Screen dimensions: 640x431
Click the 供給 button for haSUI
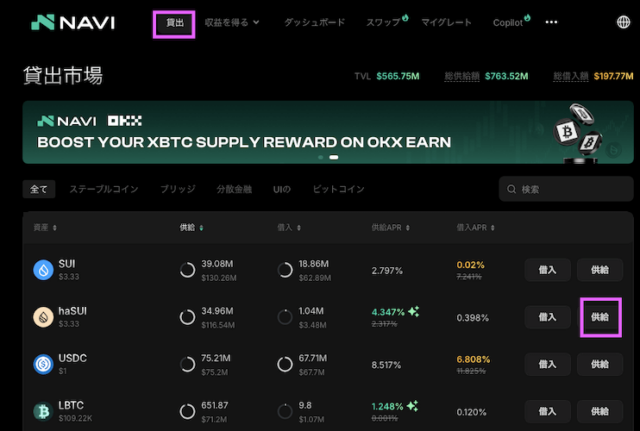click(x=599, y=317)
